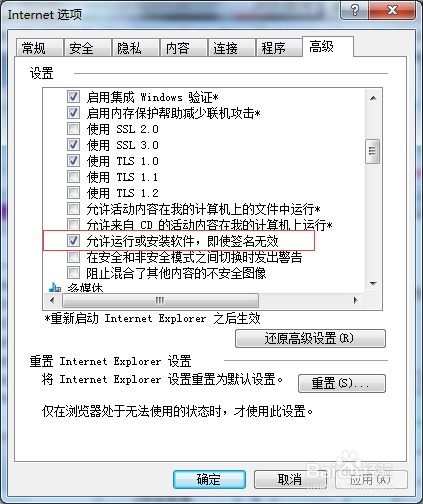The image size is (423, 504).
Task: Click the vertical scrollbar thumb
Action: pos(373,151)
